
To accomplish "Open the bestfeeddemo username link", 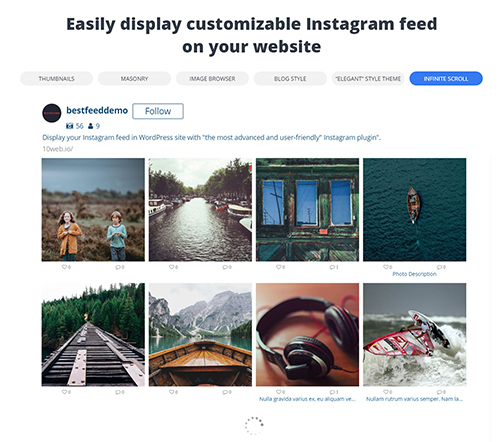I will tap(97, 110).
